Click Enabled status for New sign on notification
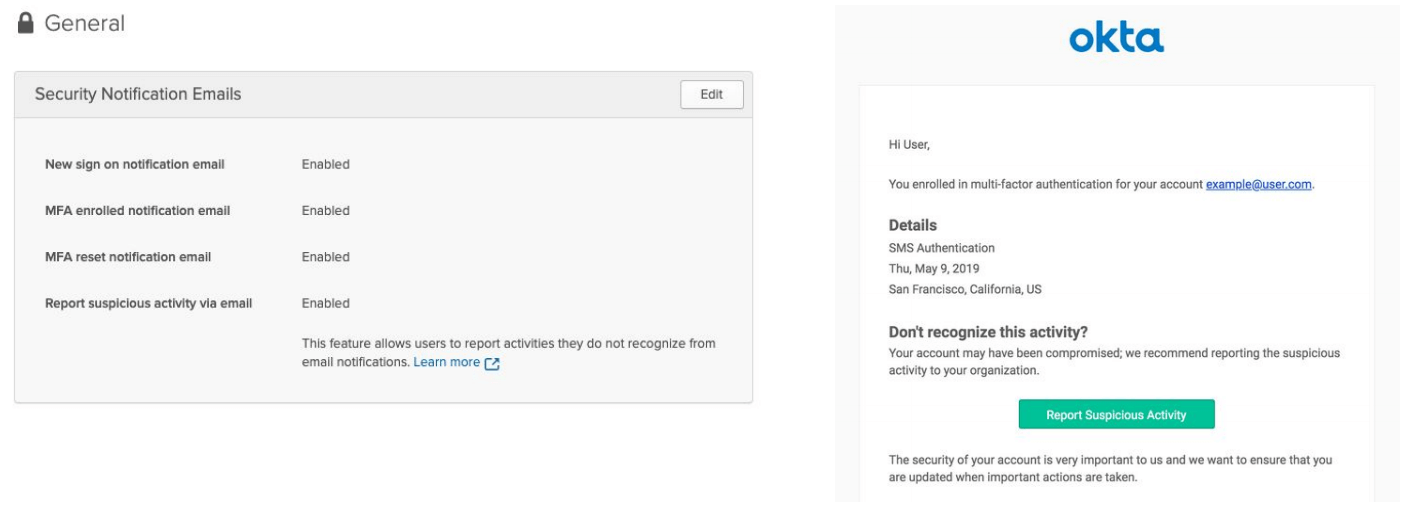Image resolution: width=1412 pixels, height=514 pixels. [325, 164]
